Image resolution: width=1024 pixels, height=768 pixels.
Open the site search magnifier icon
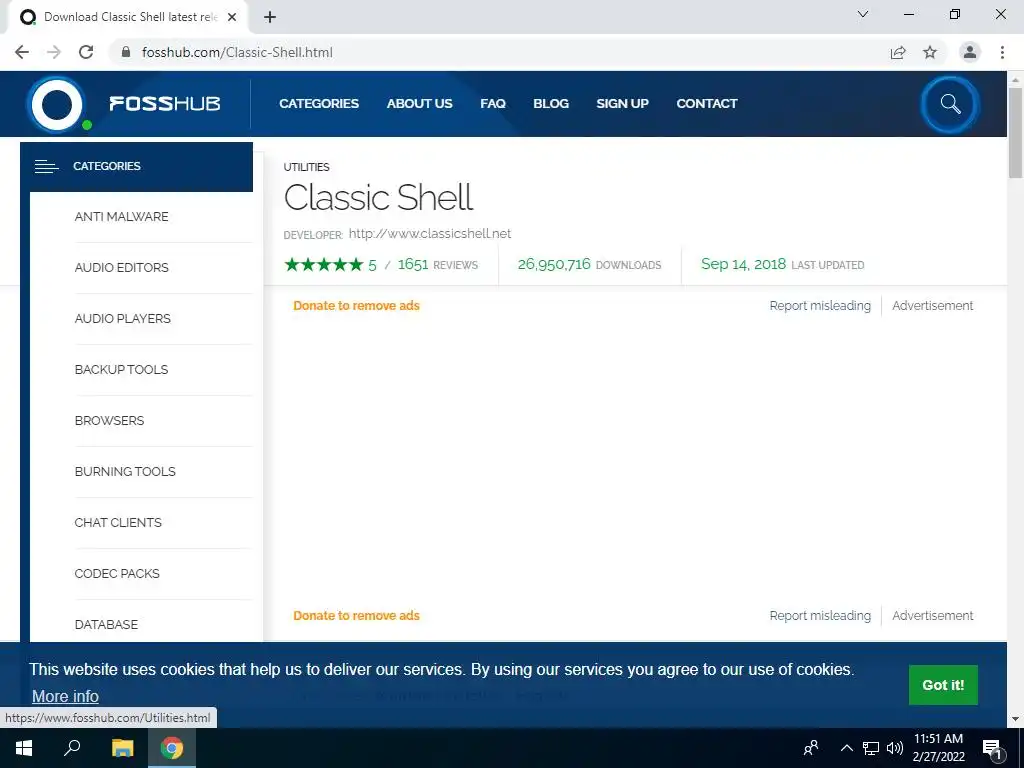tap(950, 104)
